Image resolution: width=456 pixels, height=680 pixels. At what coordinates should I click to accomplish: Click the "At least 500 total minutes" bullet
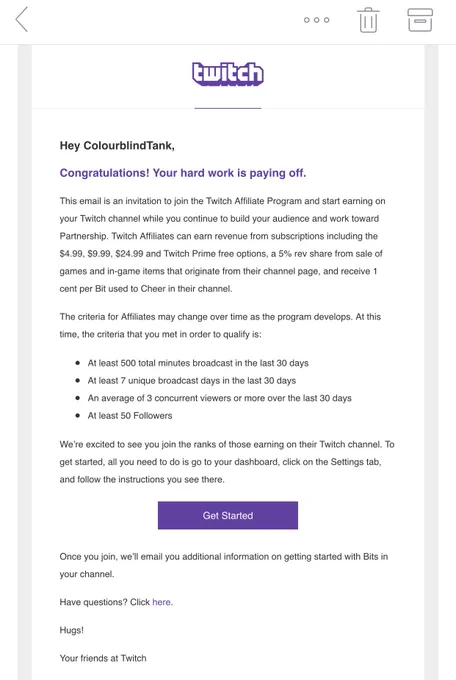coord(198,363)
